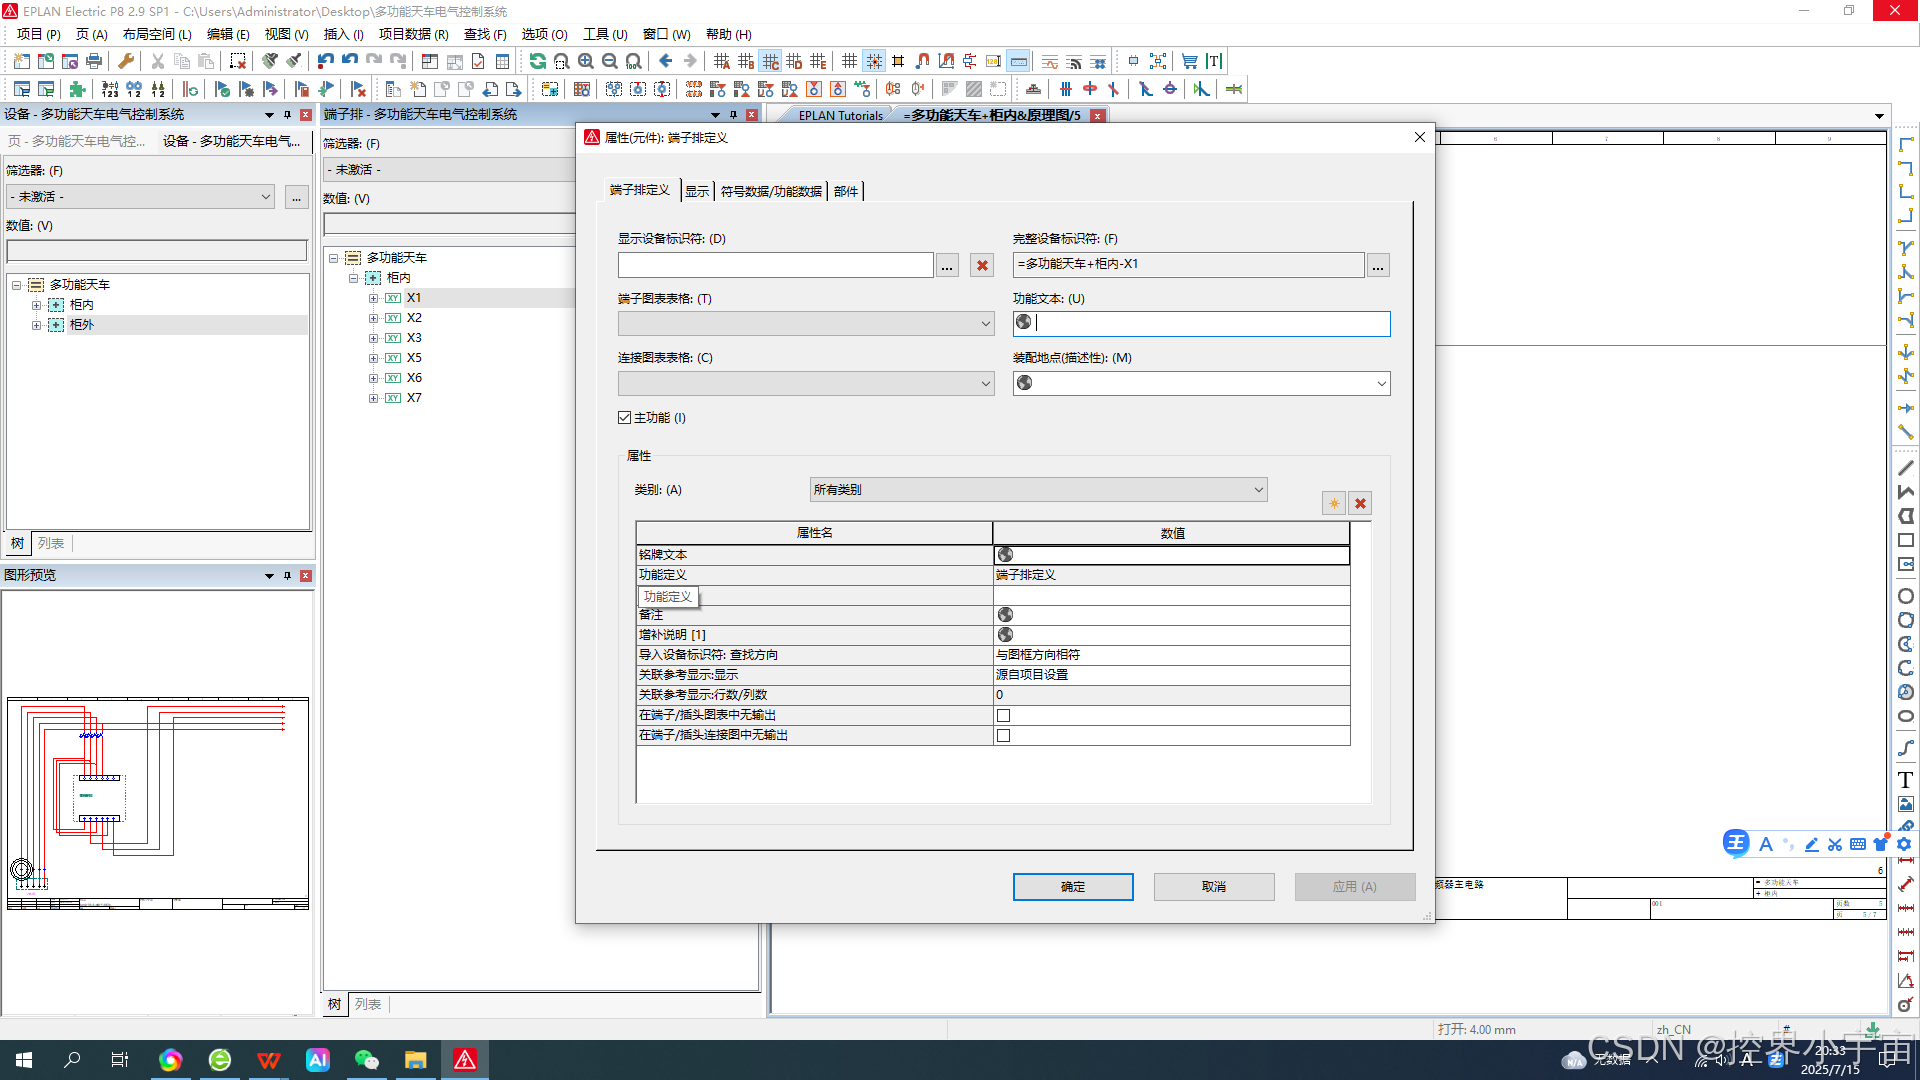Click the browse button beside 显示设备标识符

click(947, 265)
